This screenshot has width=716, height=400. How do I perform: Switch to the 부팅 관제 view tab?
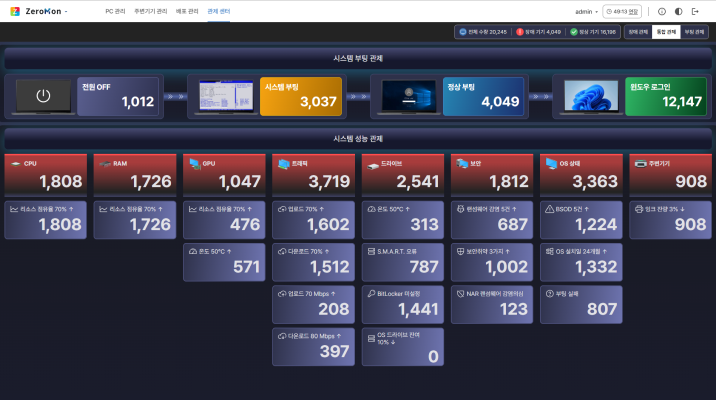[694, 32]
